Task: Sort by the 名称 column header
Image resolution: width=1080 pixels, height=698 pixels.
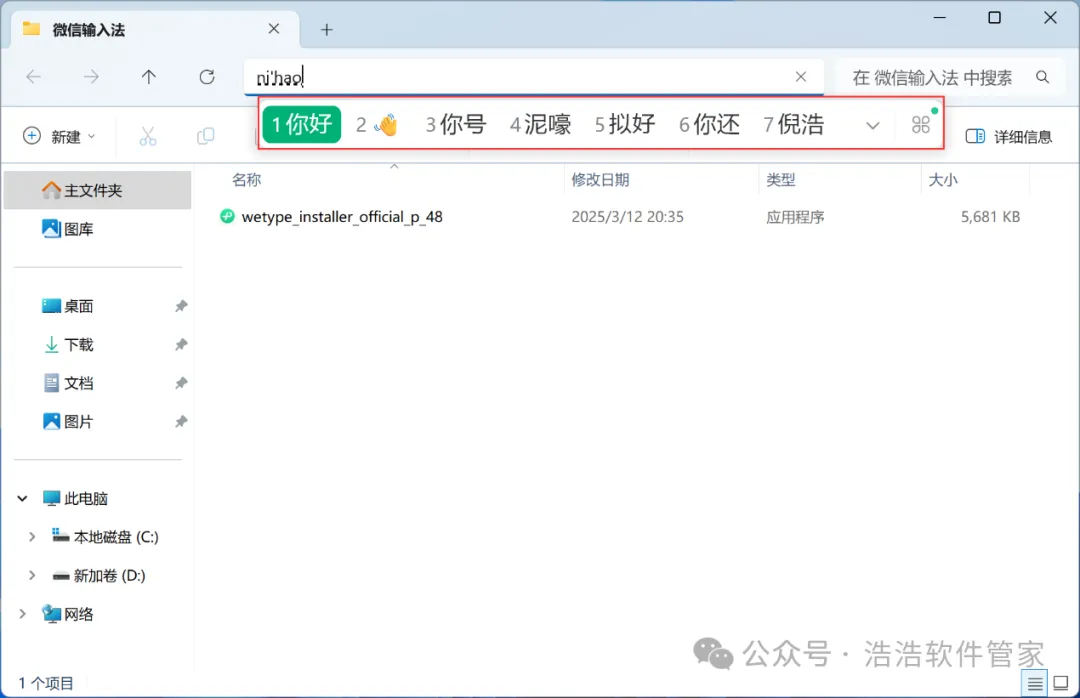Action: coord(247,180)
